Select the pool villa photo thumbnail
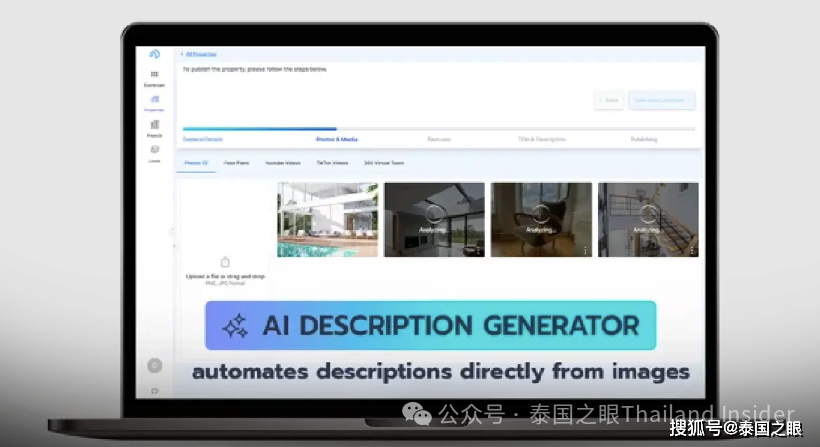The width and height of the screenshot is (820, 447). 327,219
